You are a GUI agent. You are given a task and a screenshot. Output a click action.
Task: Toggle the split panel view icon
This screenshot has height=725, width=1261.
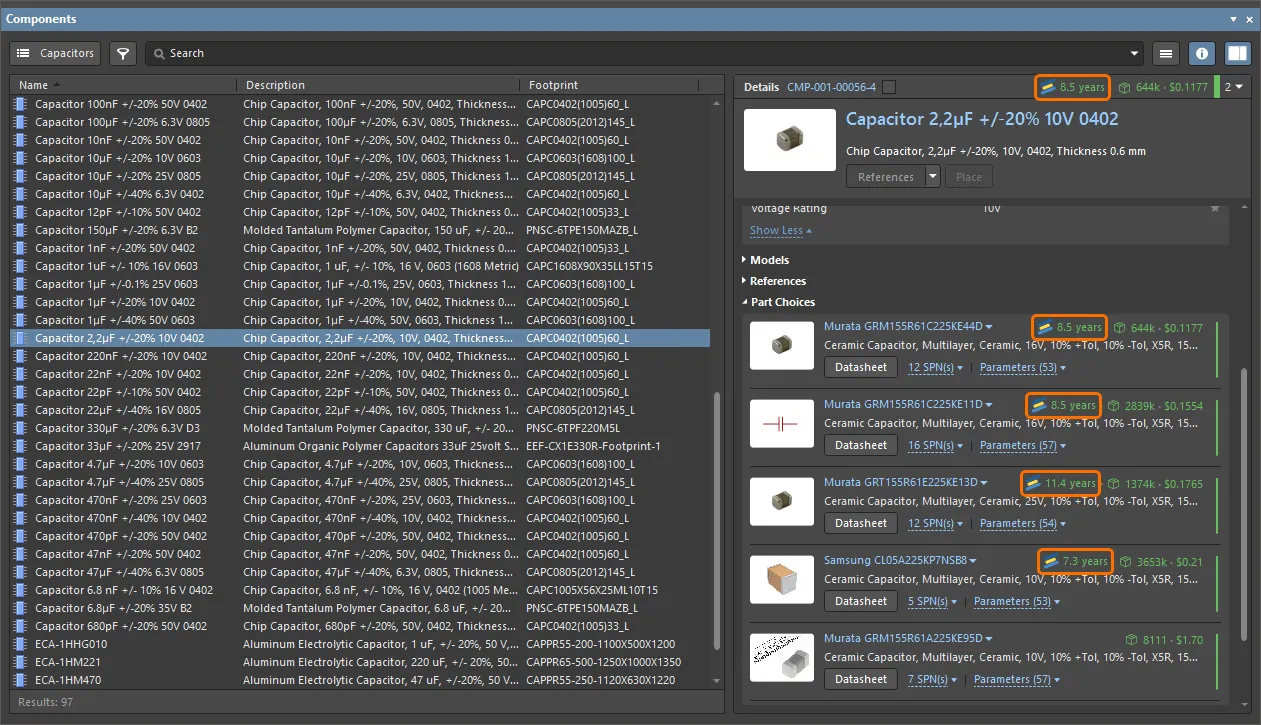pos(1237,53)
